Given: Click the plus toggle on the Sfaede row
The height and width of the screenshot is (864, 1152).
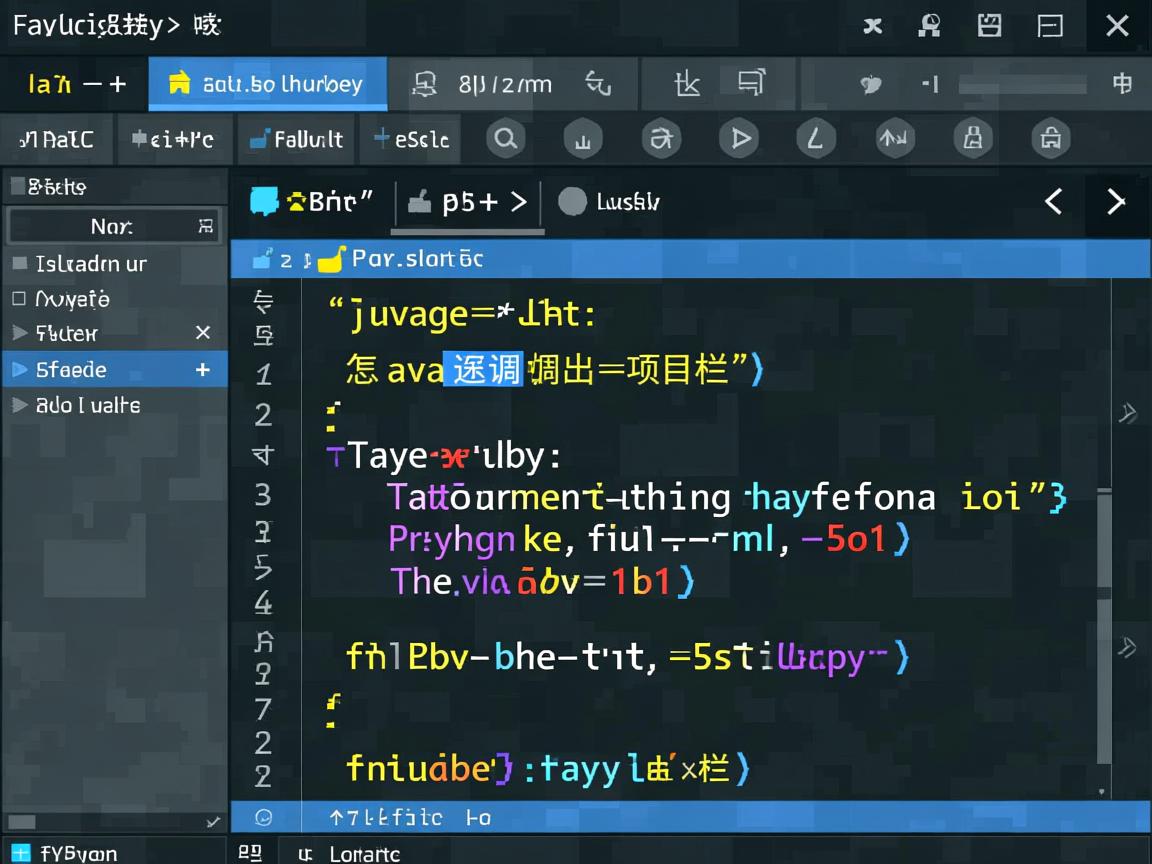Looking at the screenshot, I should coord(203,369).
